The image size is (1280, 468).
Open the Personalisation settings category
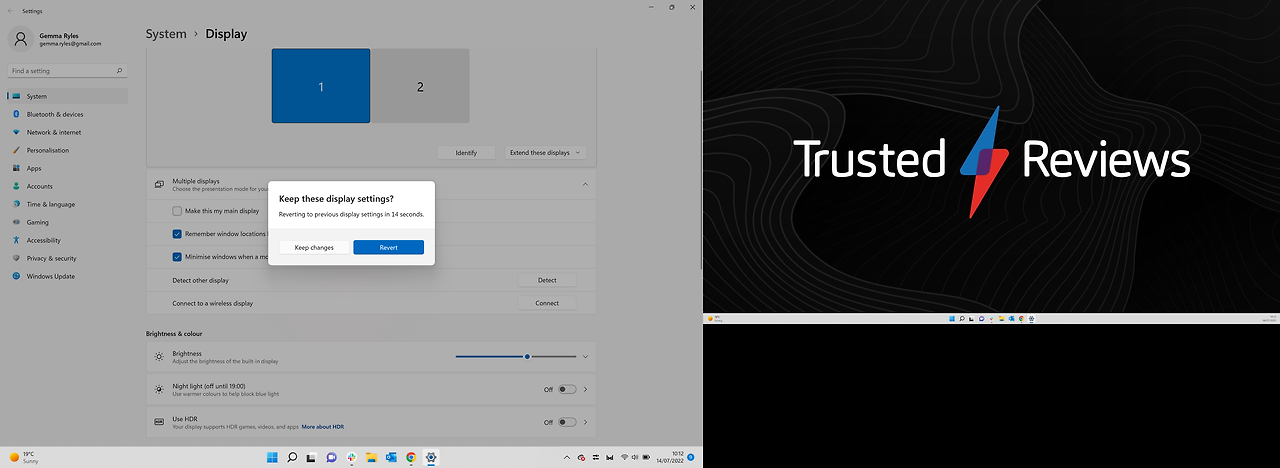tap(68, 150)
